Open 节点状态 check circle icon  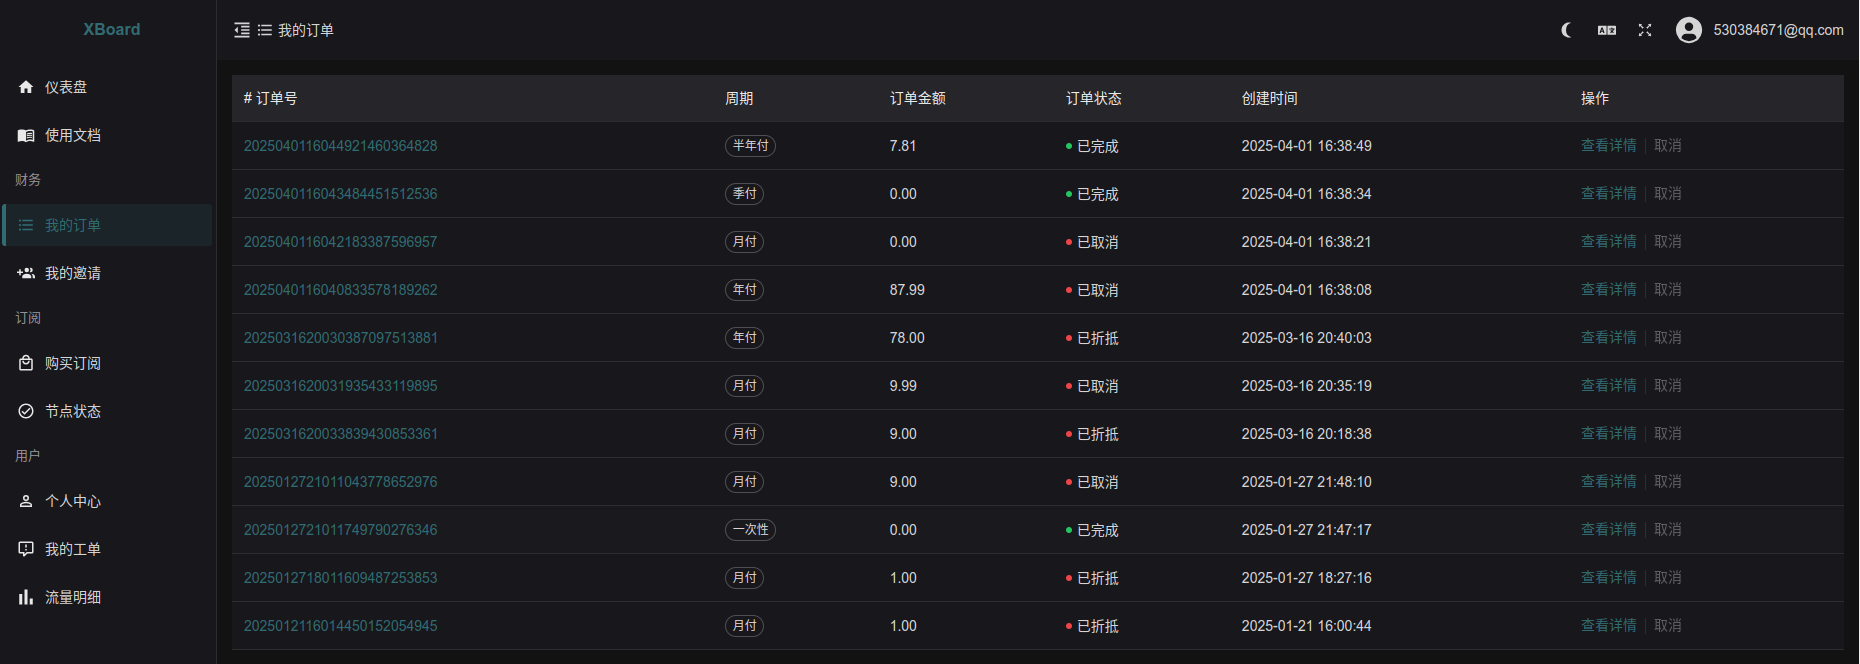[x=26, y=411]
